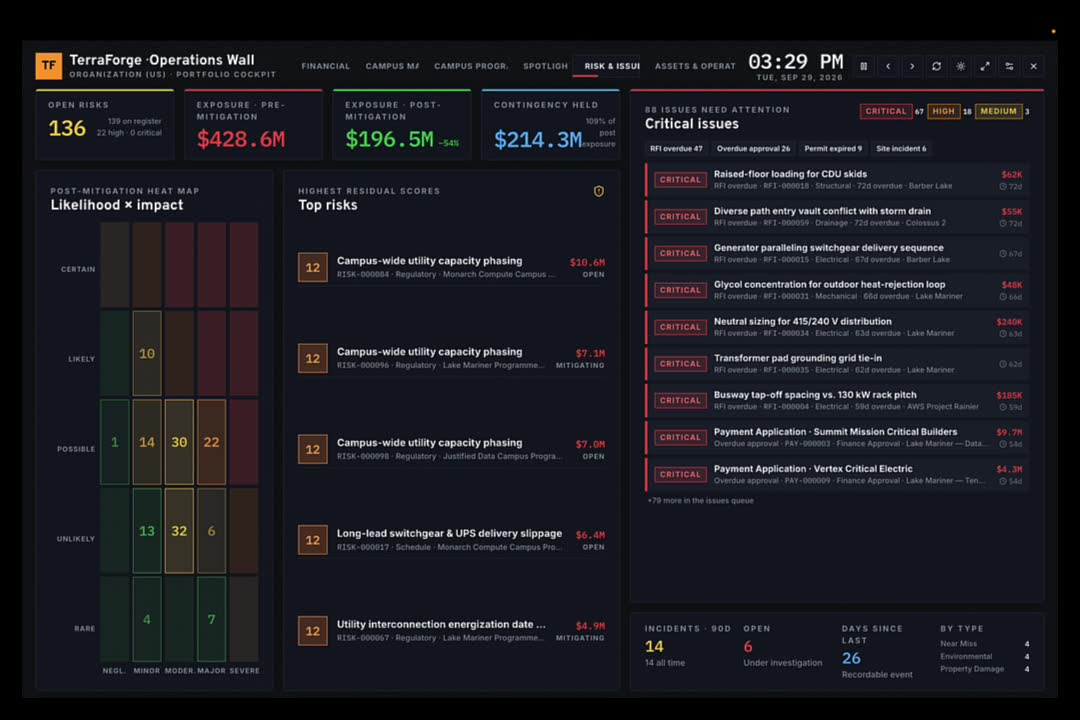Filter issues by CRITICAL badge
The height and width of the screenshot is (720, 1080).
pos(886,111)
